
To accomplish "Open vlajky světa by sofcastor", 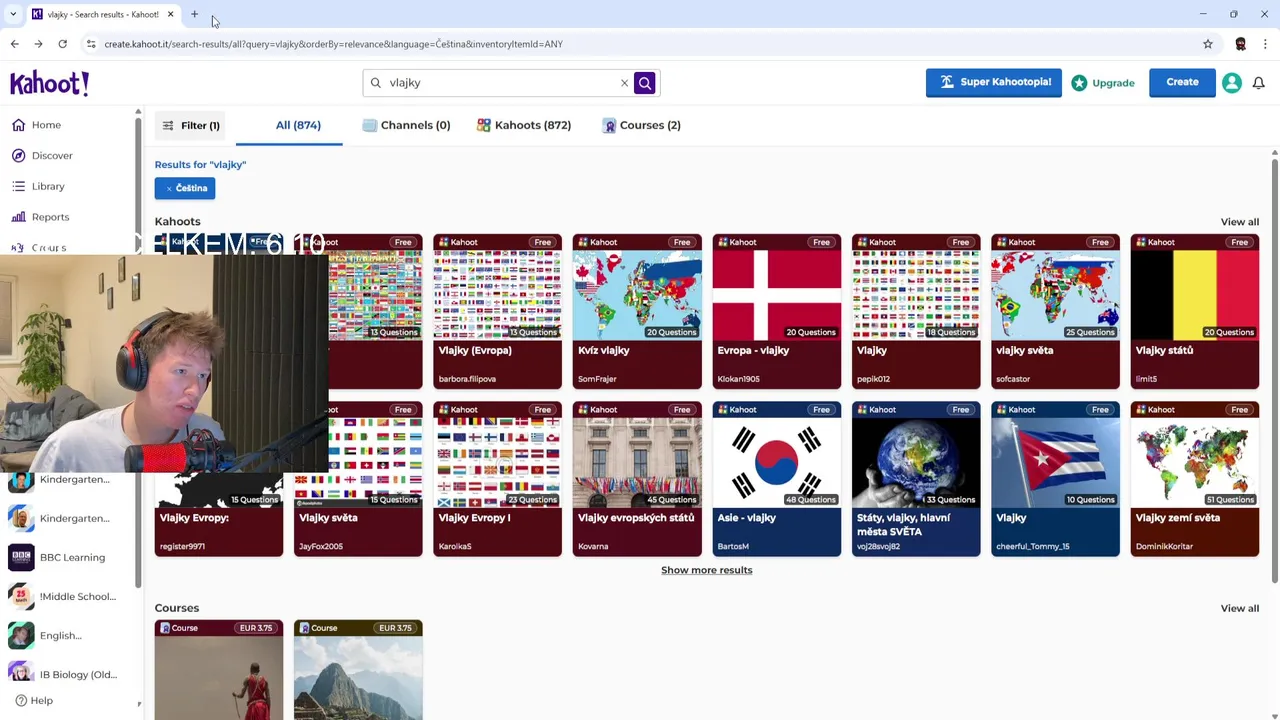I will [x=1055, y=311].
